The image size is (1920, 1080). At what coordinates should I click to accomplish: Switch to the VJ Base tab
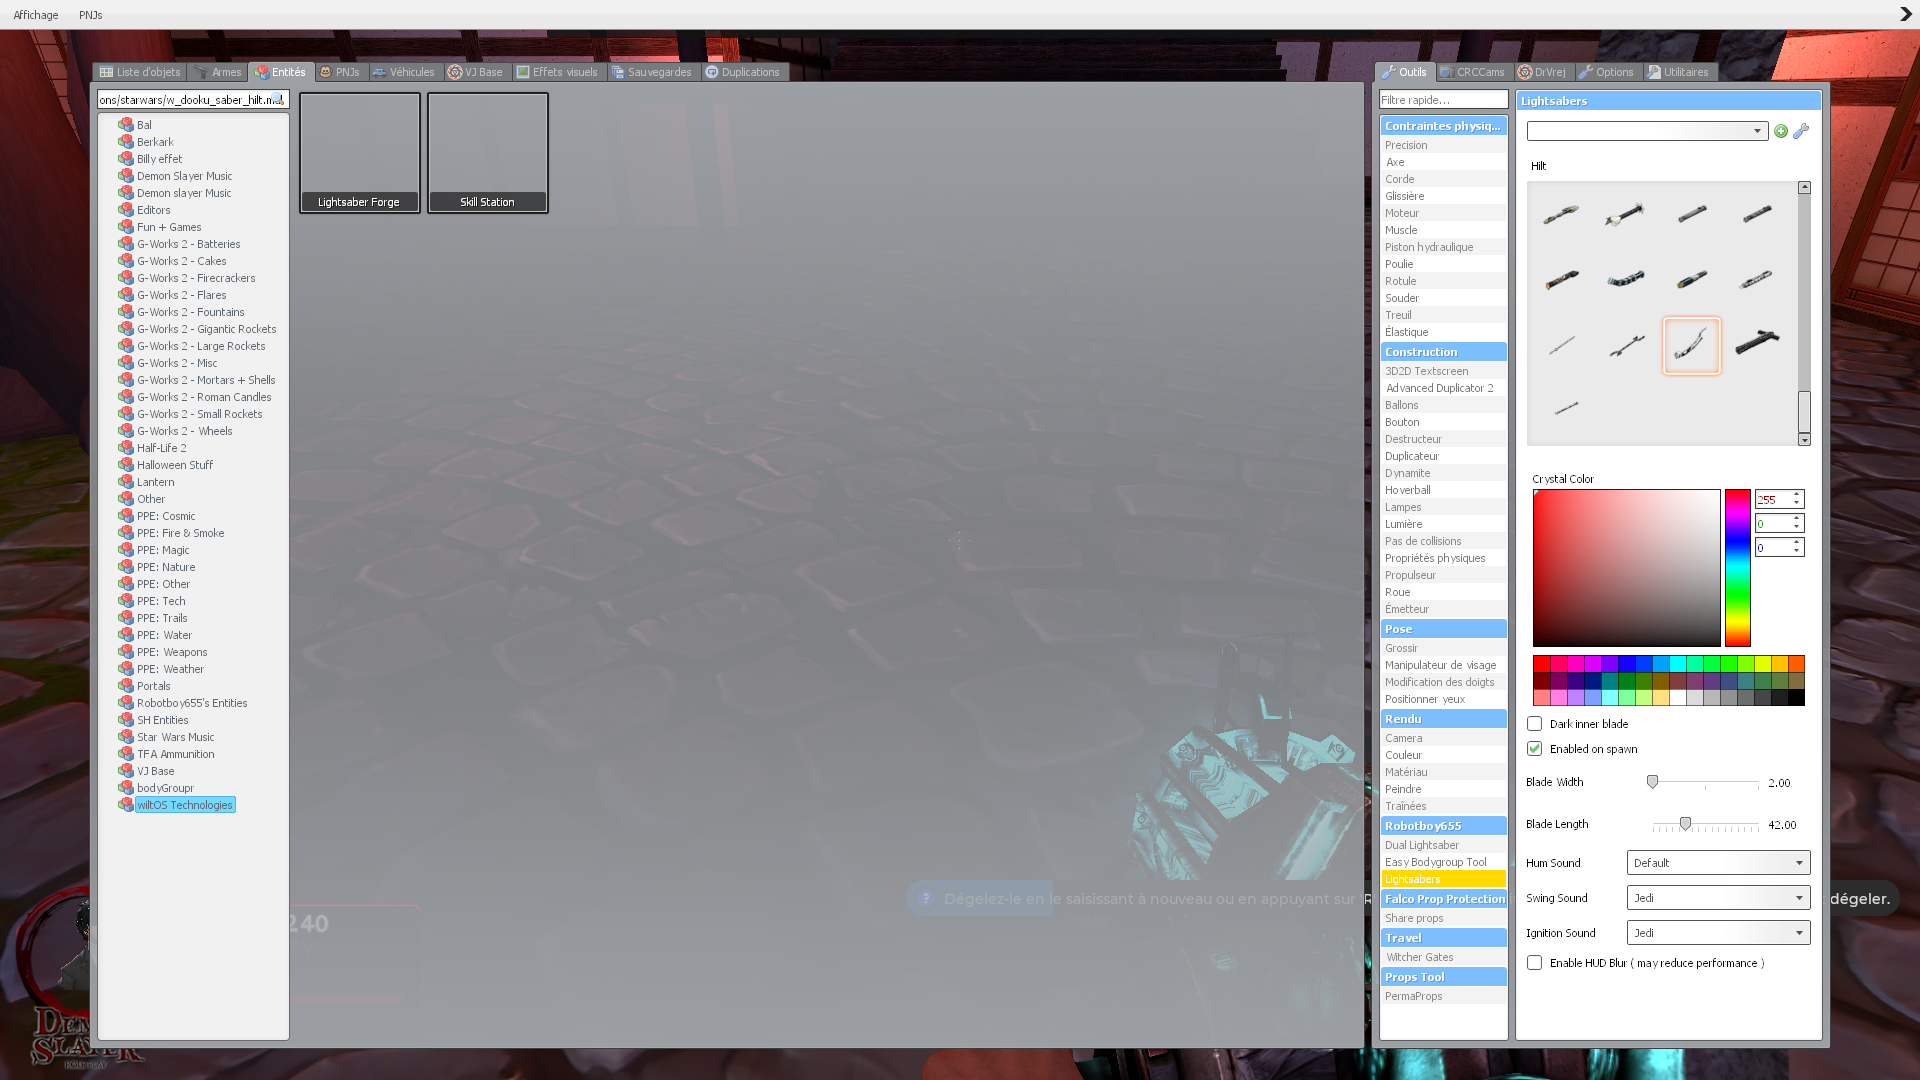pyautogui.click(x=476, y=72)
